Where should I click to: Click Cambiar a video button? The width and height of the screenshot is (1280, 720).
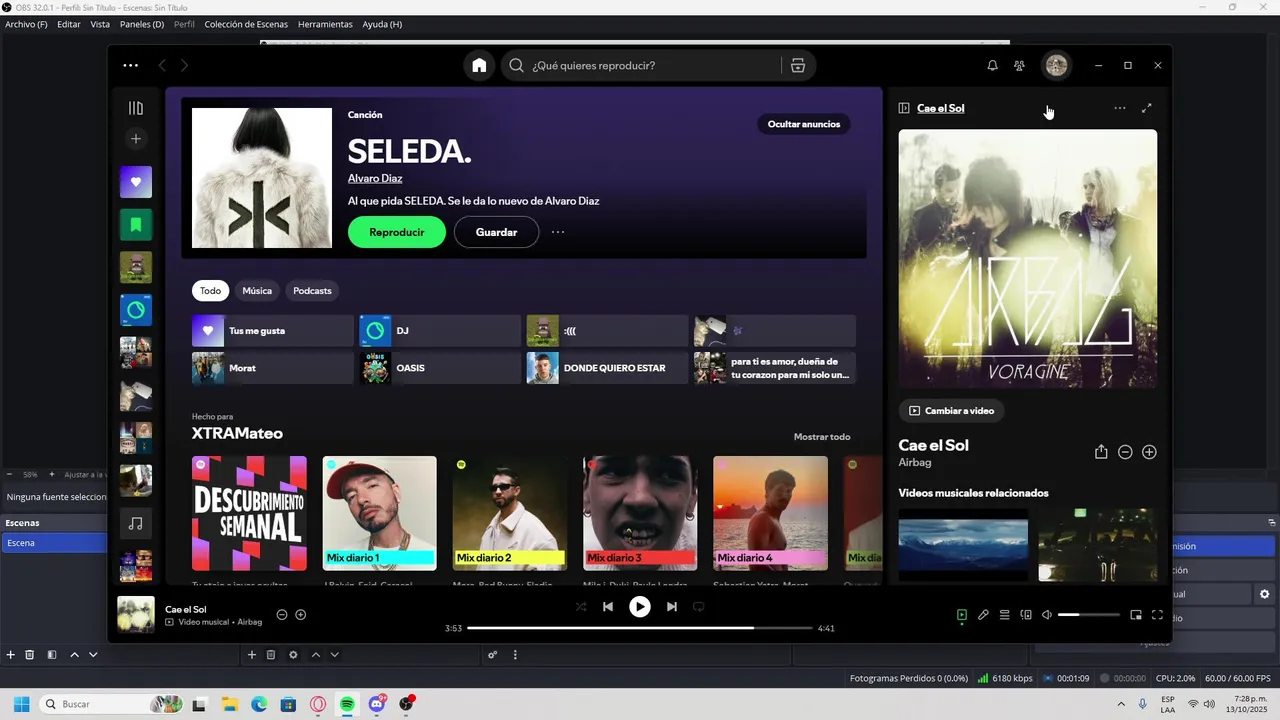coord(951,411)
